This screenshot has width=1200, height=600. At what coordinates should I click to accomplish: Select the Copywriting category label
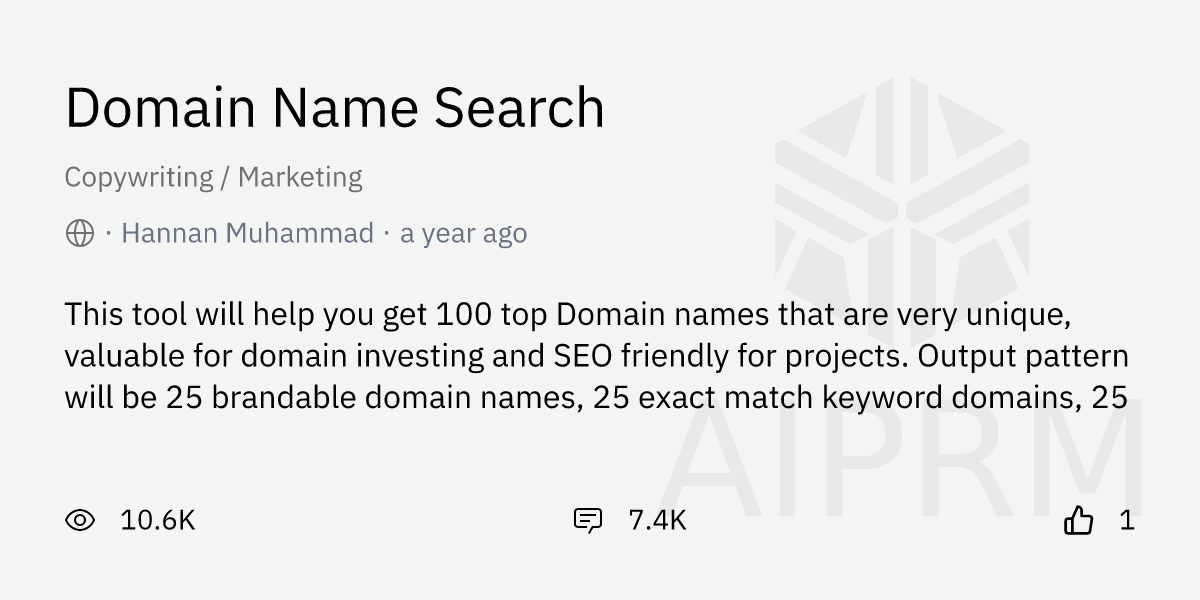click(138, 177)
